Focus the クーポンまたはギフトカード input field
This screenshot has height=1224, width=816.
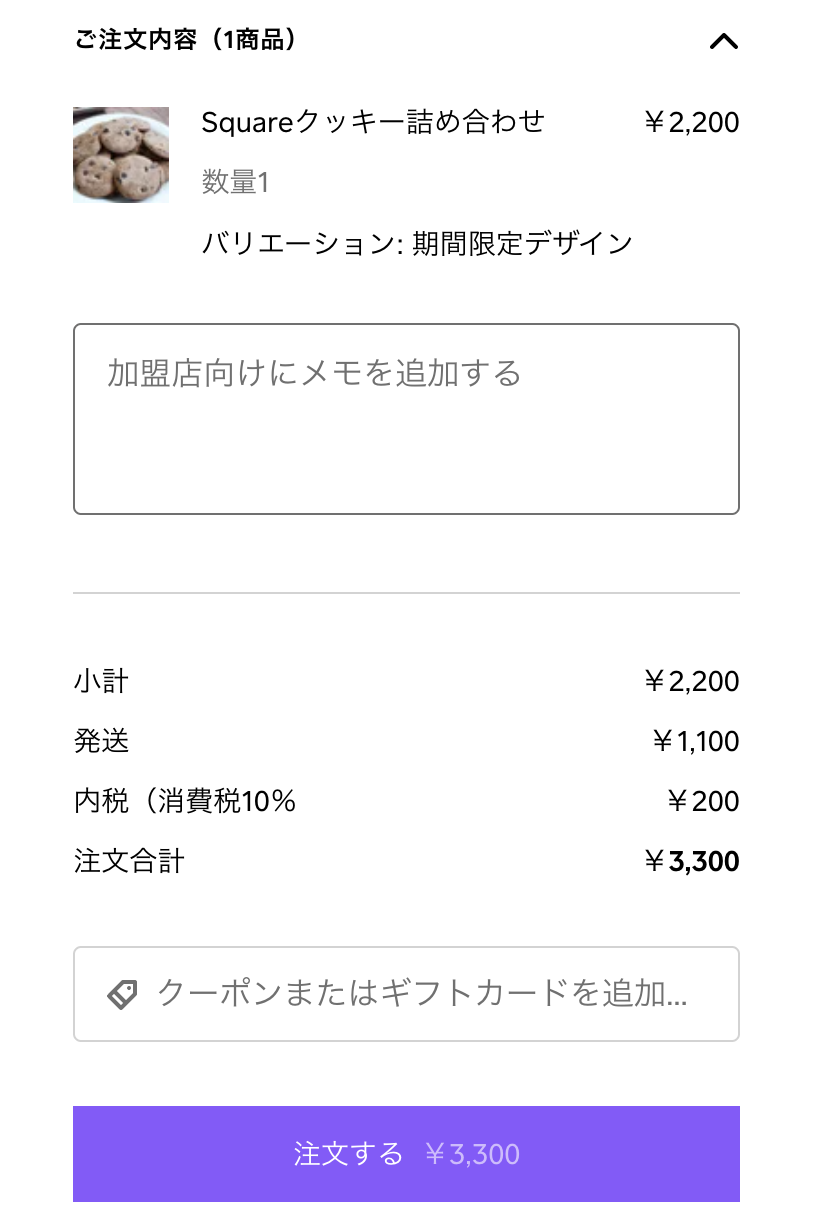422,994
